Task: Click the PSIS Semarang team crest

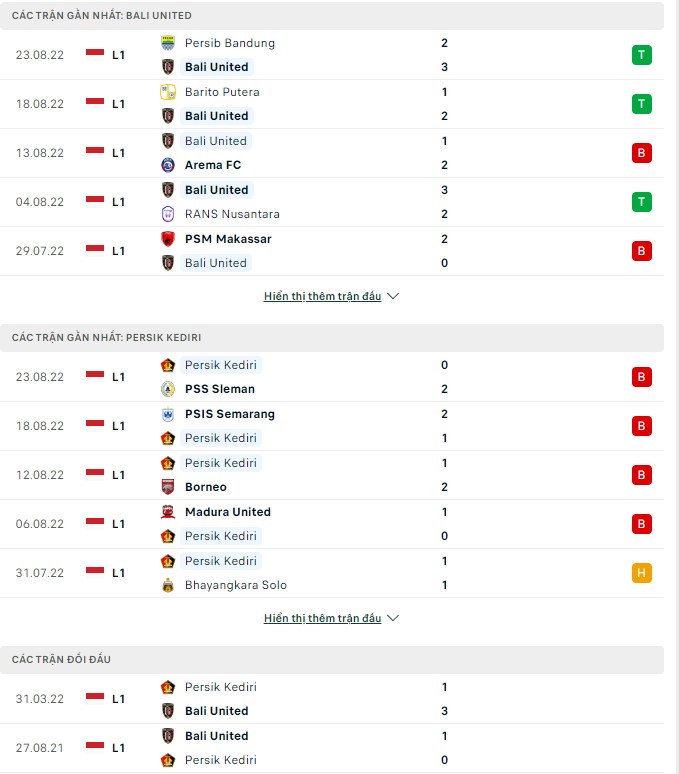Action: coord(168,414)
